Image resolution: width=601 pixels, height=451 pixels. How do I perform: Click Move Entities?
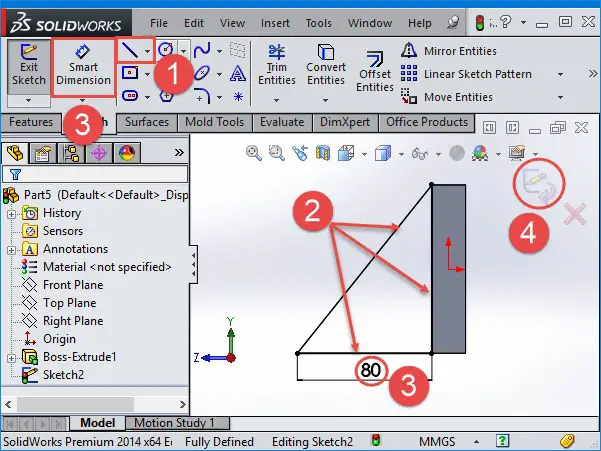point(447,97)
